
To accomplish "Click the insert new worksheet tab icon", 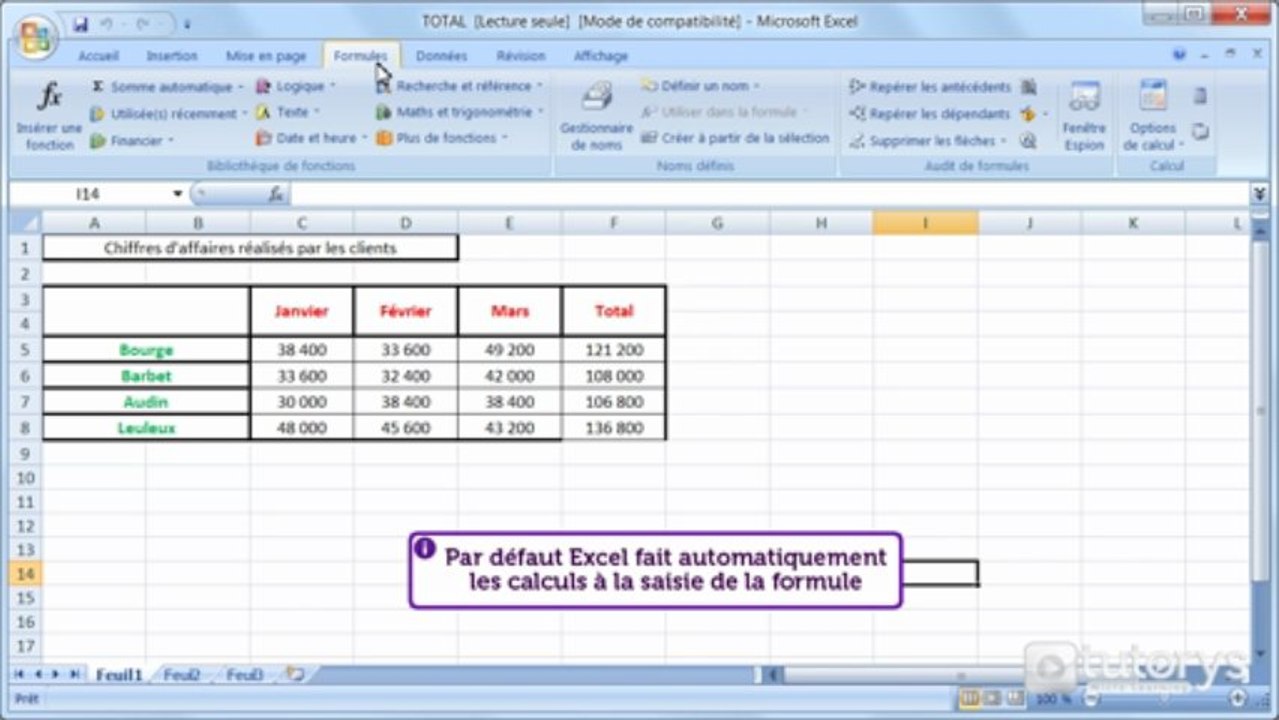I will click(295, 675).
